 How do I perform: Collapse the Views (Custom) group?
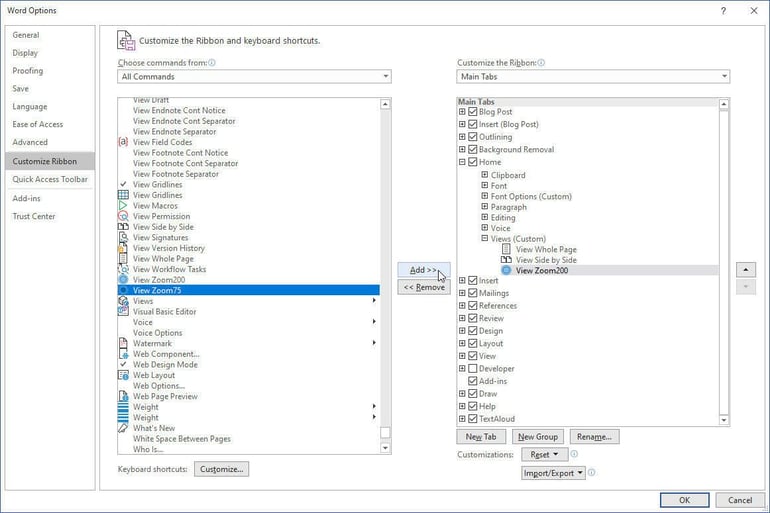484,238
